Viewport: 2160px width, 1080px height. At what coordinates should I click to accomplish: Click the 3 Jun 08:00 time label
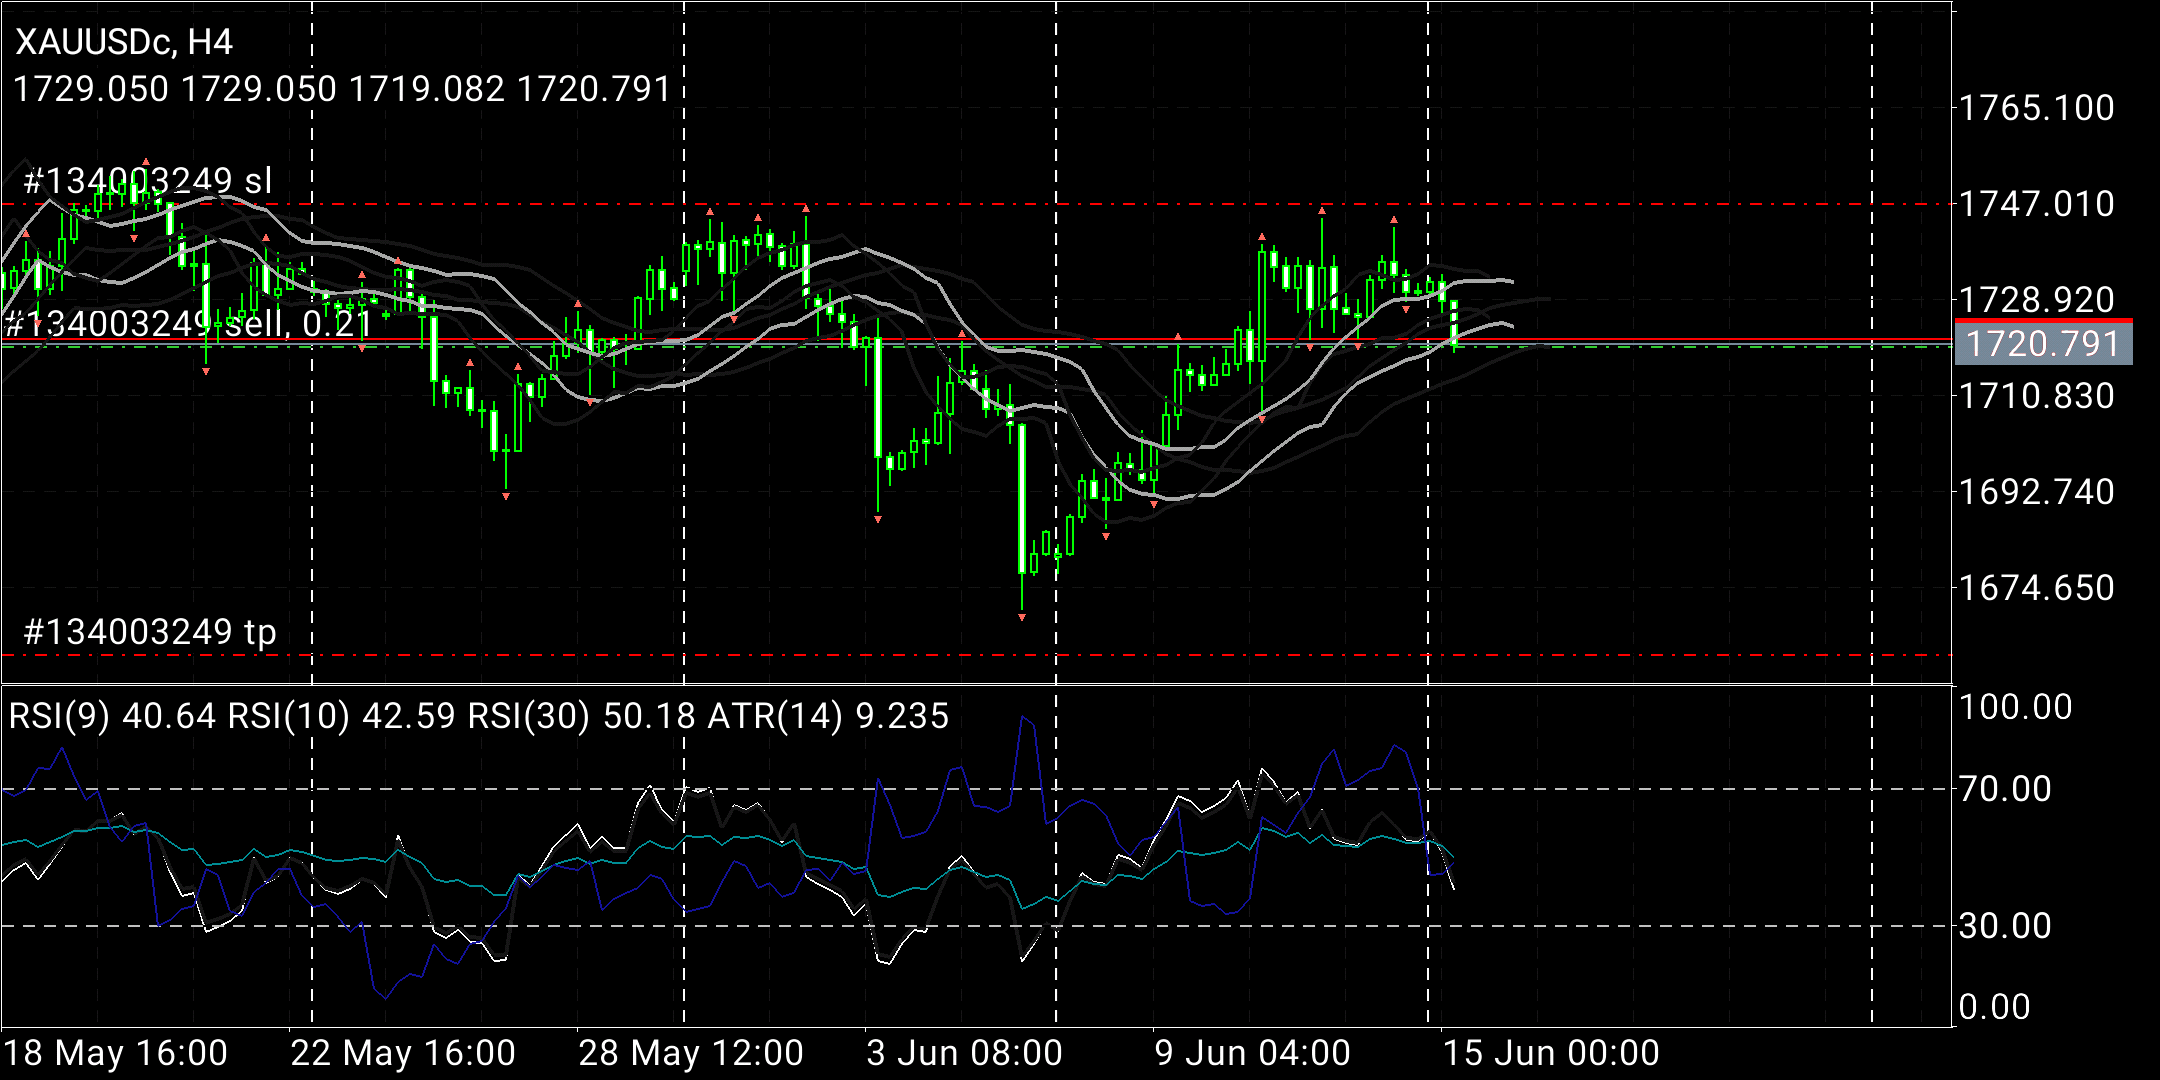(x=964, y=1053)
